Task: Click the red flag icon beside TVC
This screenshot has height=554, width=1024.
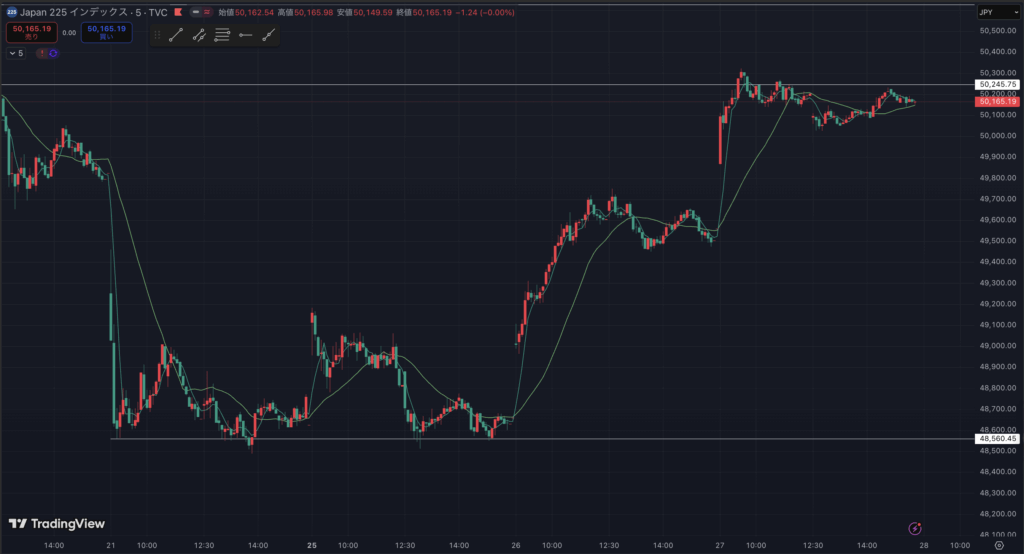Action: pyautogui.click(x=178, y=13)
